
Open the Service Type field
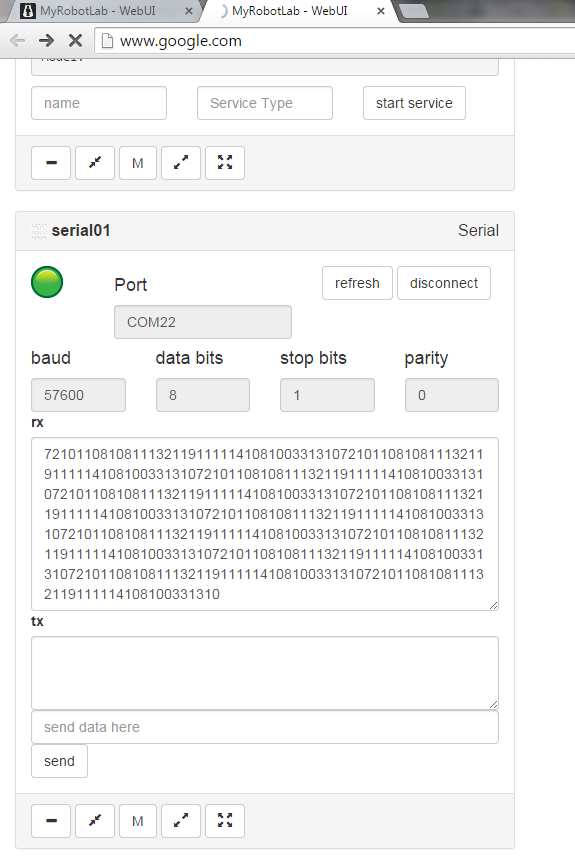265,103
